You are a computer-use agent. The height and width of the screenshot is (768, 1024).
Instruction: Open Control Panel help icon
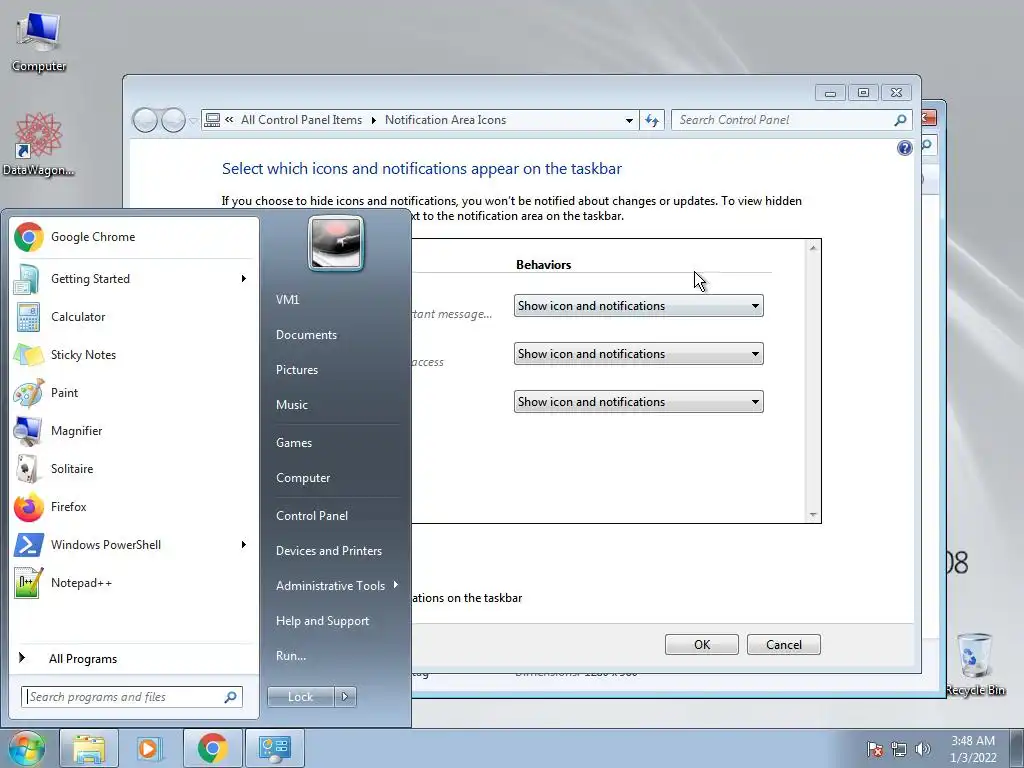904,148
